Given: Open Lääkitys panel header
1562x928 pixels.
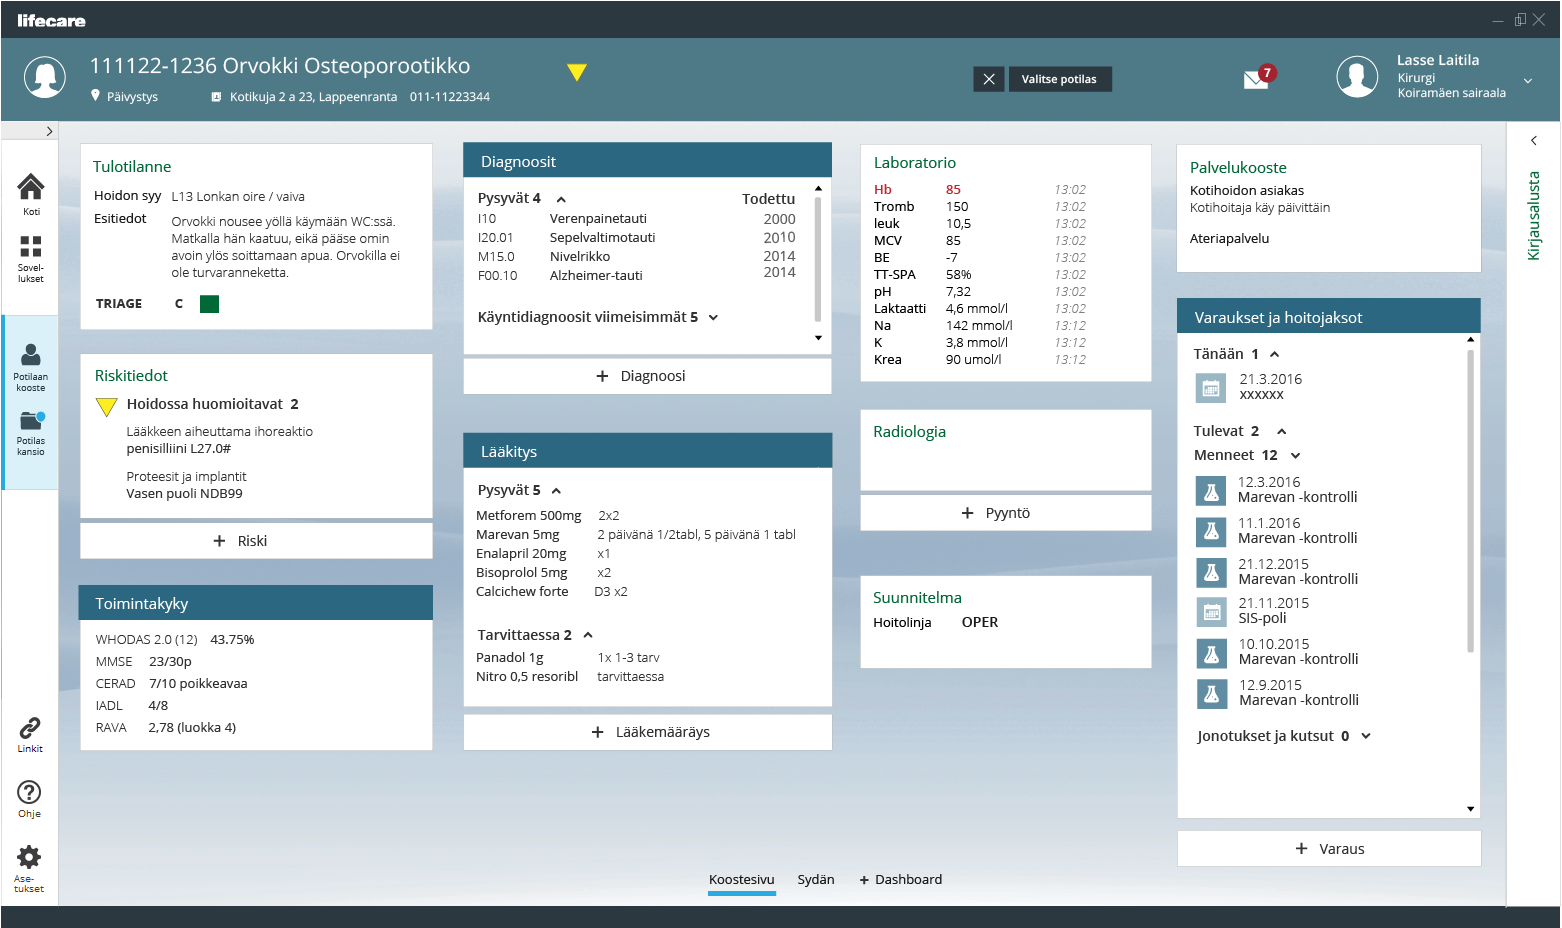Looking at the screenshot, I should click(x=648, y=451).
